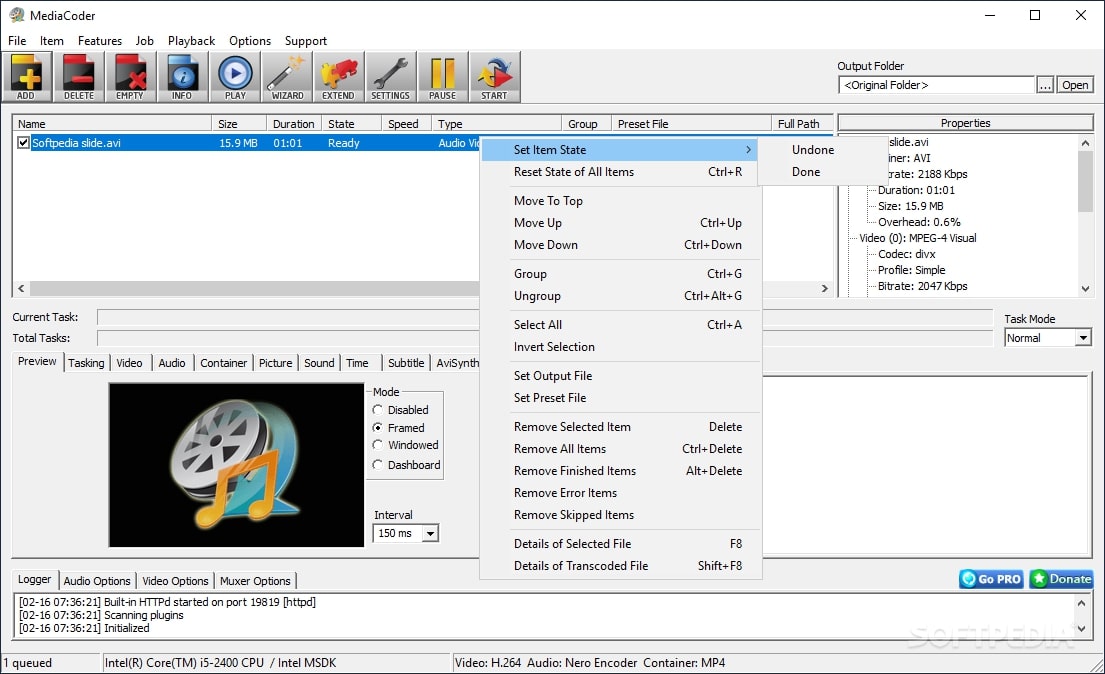
Task: Click the Output Folder input field
Action: pos(937,85)
